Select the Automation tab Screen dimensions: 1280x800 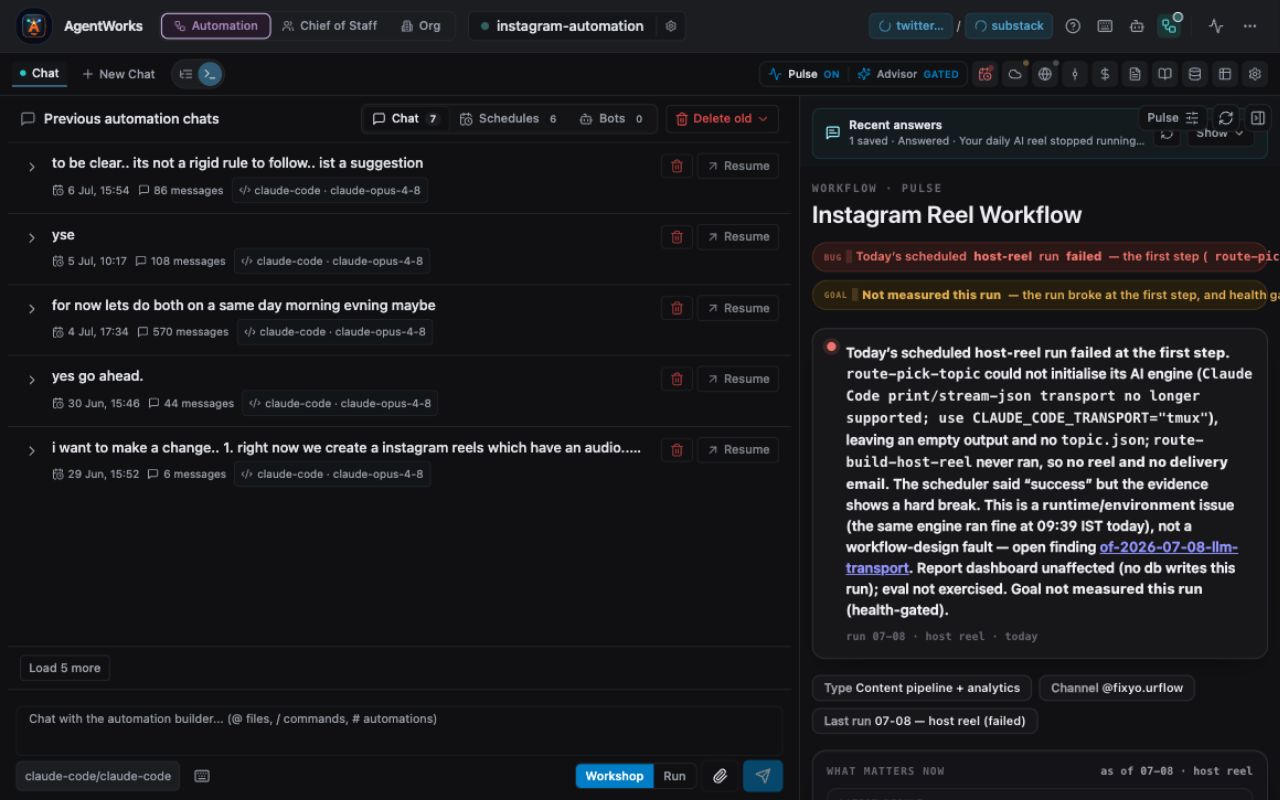(x=216, y=26)
